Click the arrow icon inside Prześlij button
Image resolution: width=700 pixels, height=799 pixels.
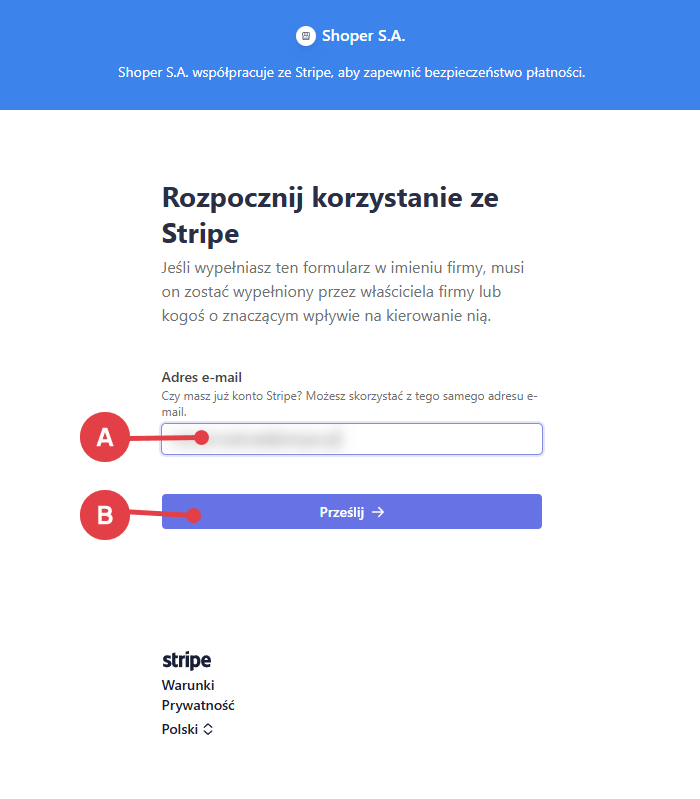pyautogui.click(x=378, y=512)
